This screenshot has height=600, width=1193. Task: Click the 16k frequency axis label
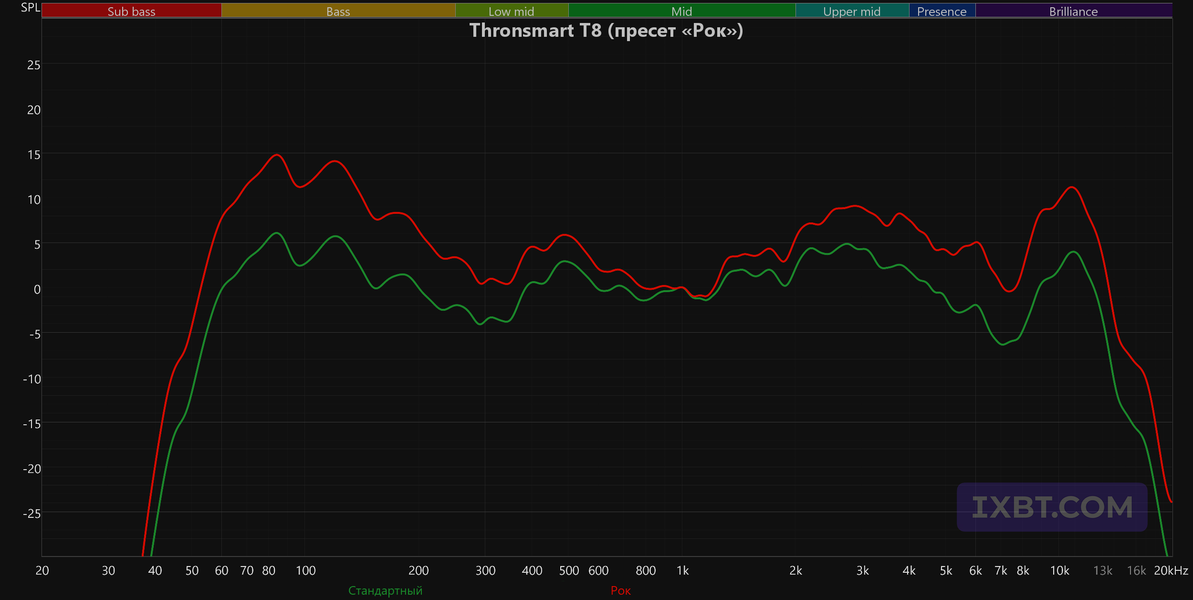(1137, 570)
